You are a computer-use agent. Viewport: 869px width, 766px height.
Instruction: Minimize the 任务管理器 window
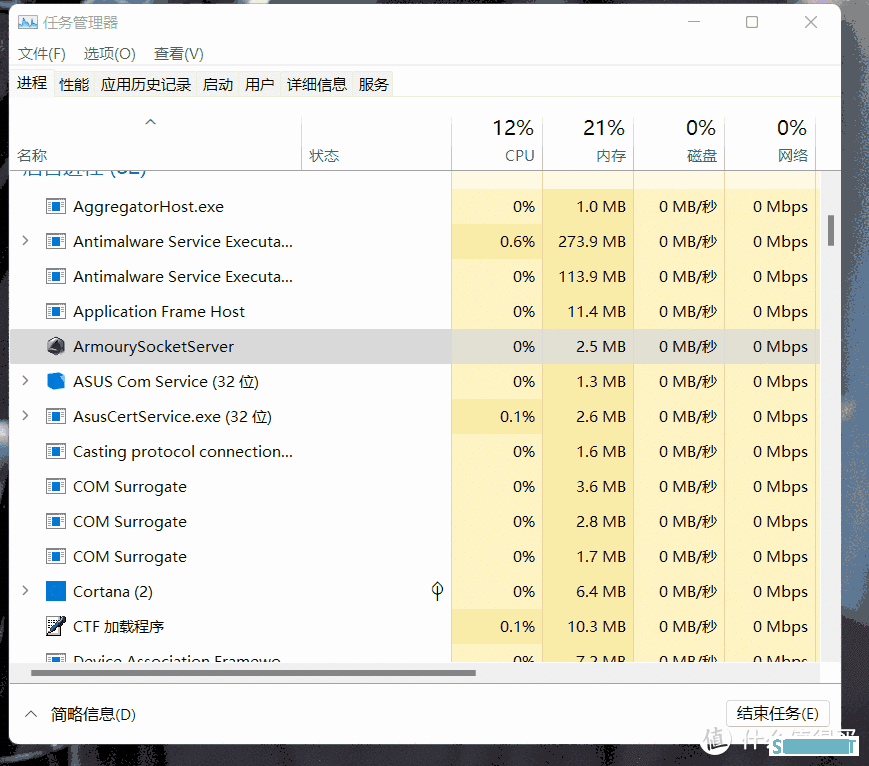[x=694, y=22]
